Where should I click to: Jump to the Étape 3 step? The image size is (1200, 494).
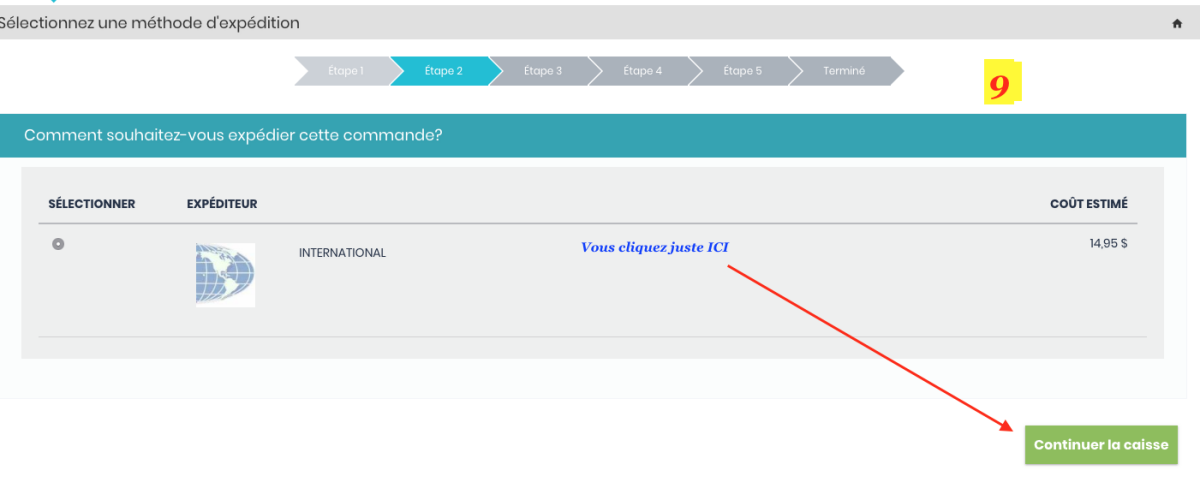click(x=542, y=71)
